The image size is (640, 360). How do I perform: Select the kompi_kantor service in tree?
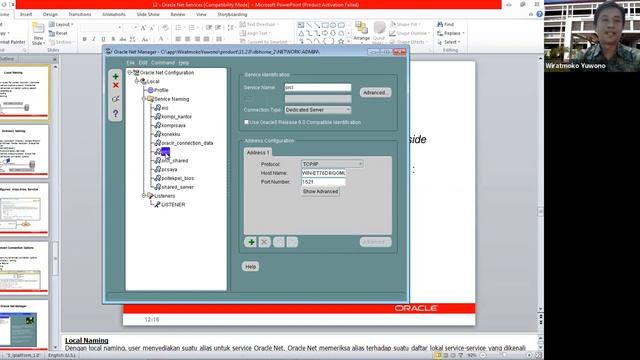176,117
